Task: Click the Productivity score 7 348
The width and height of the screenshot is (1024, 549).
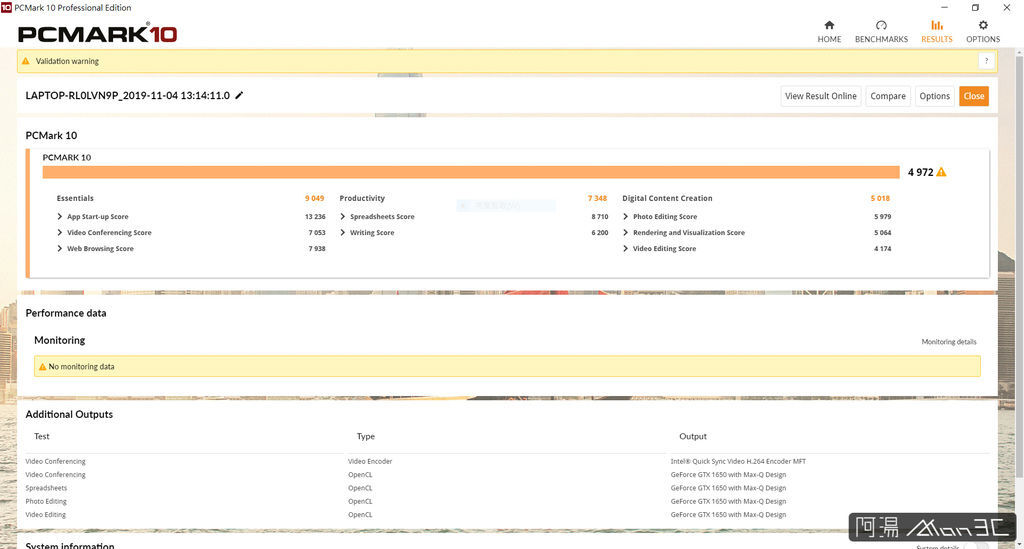Action: pos(597,198)
